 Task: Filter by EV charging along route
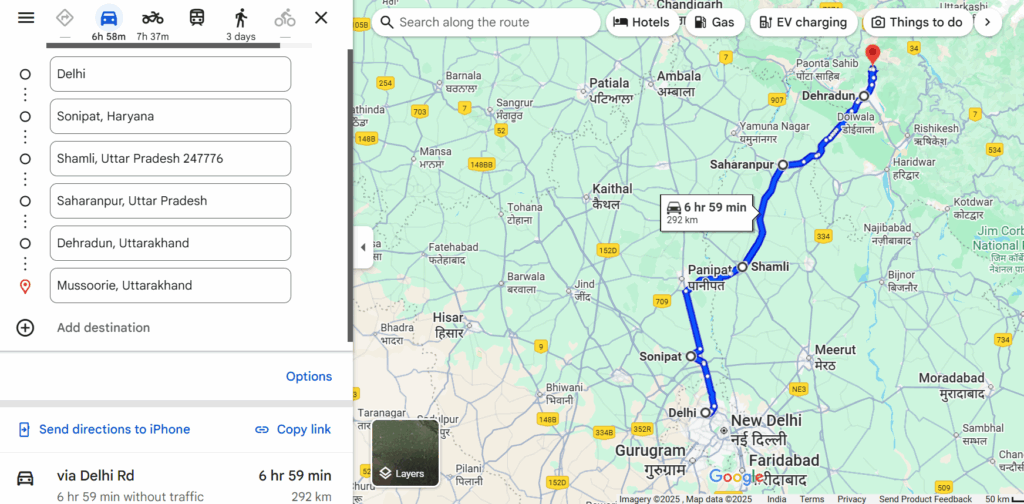803,22
